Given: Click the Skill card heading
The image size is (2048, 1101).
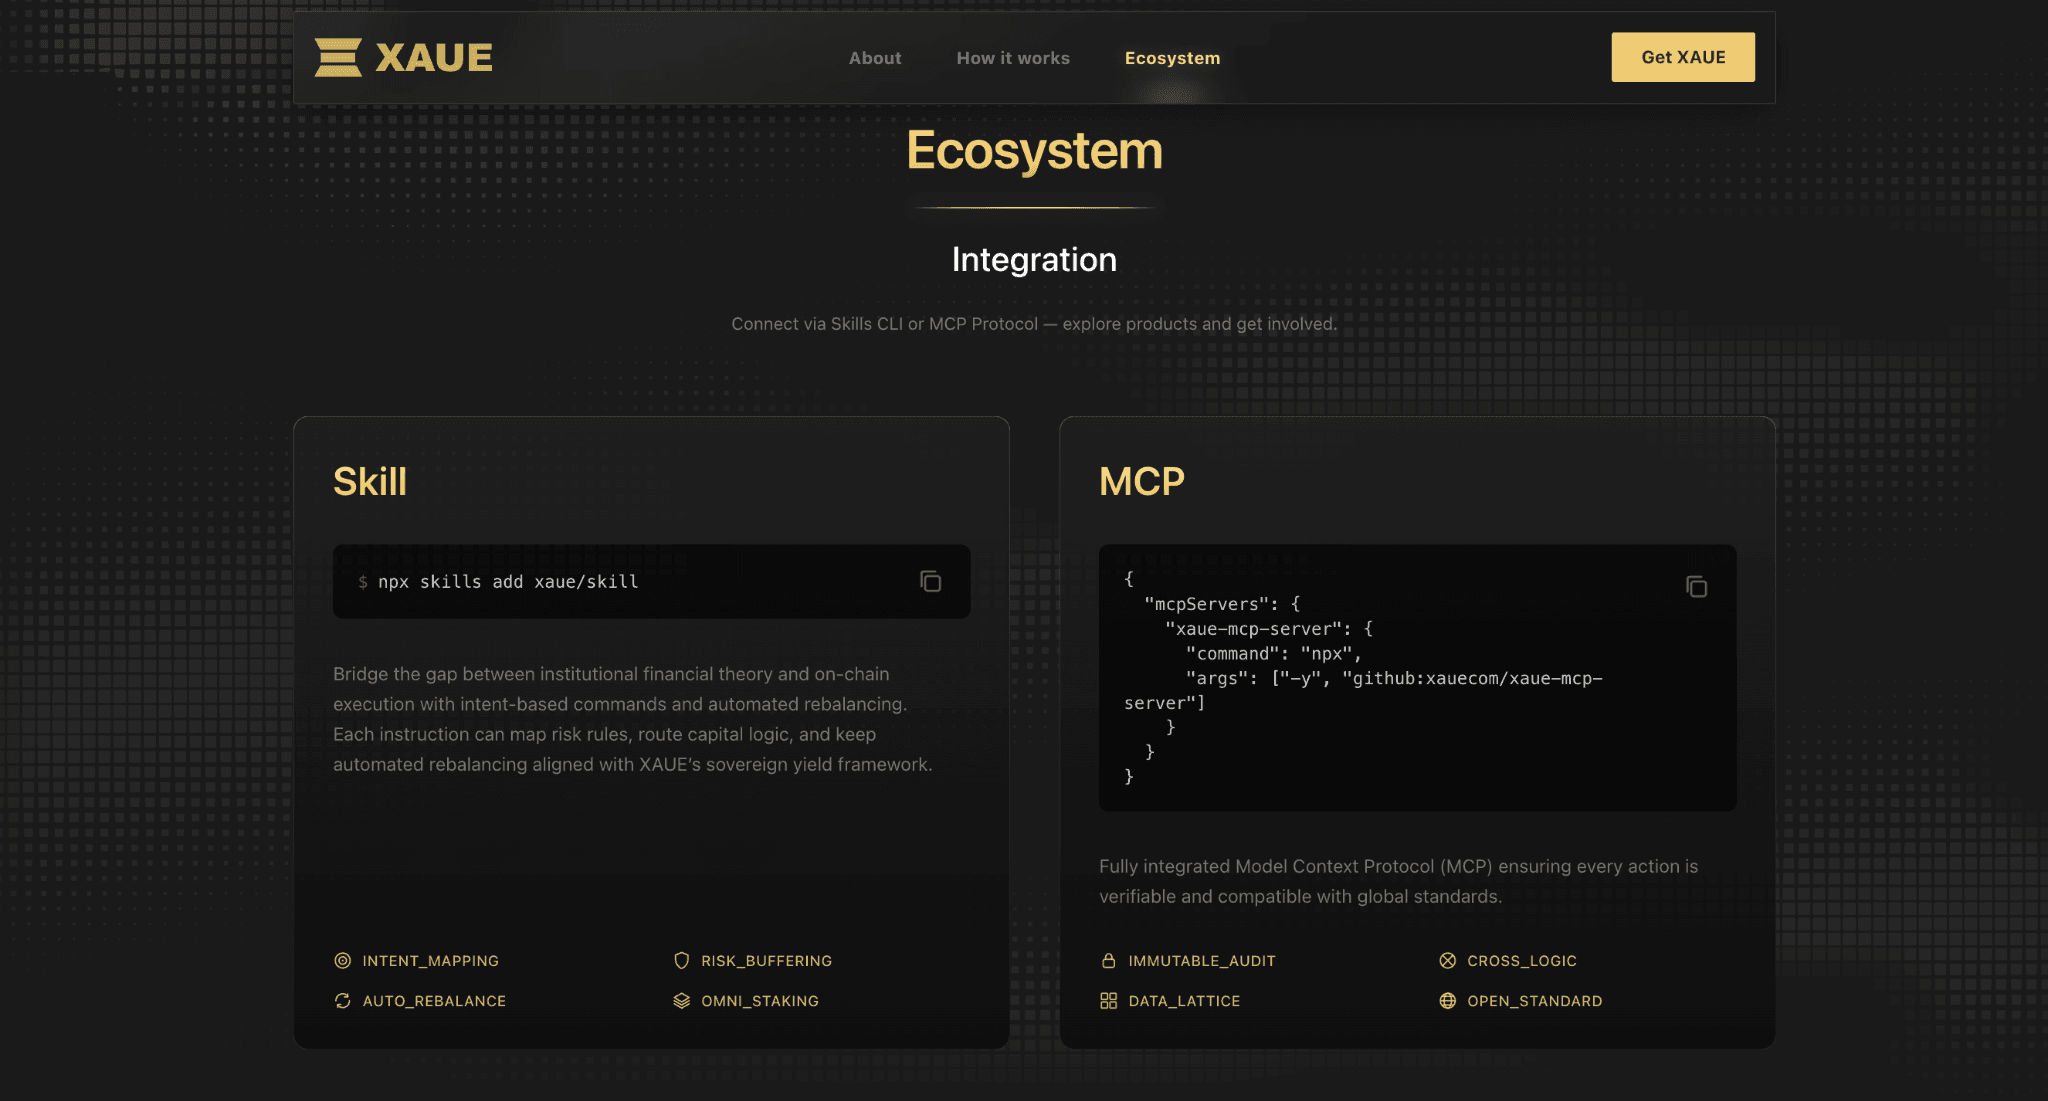Looking at the screenshot, I should pos(370,482).
